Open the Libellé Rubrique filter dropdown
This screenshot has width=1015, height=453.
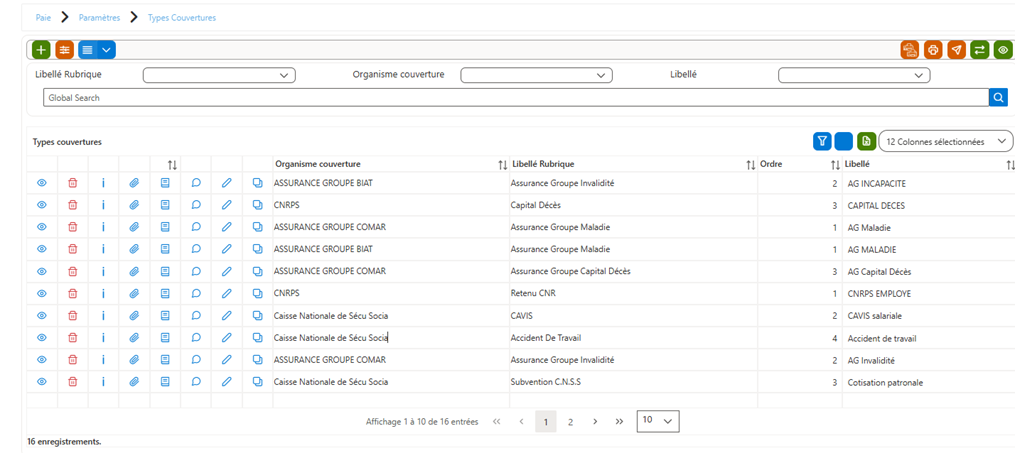(x=219, y=75)
